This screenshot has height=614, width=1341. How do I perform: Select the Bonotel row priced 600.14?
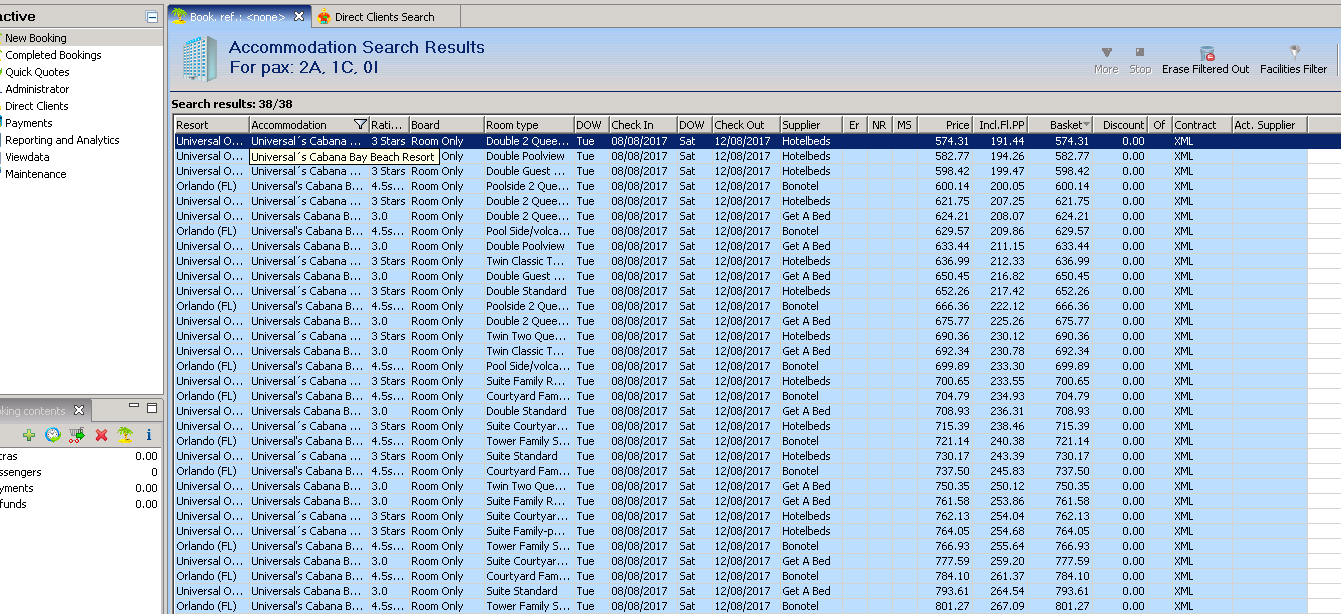click(757, 186)
